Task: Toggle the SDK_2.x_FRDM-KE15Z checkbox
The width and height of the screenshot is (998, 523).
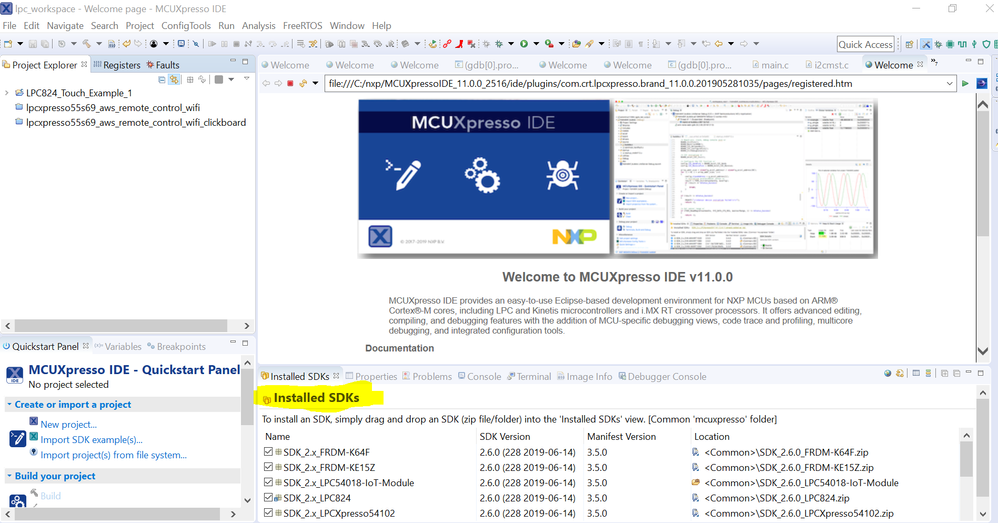Action: click(x=269, y=467)
